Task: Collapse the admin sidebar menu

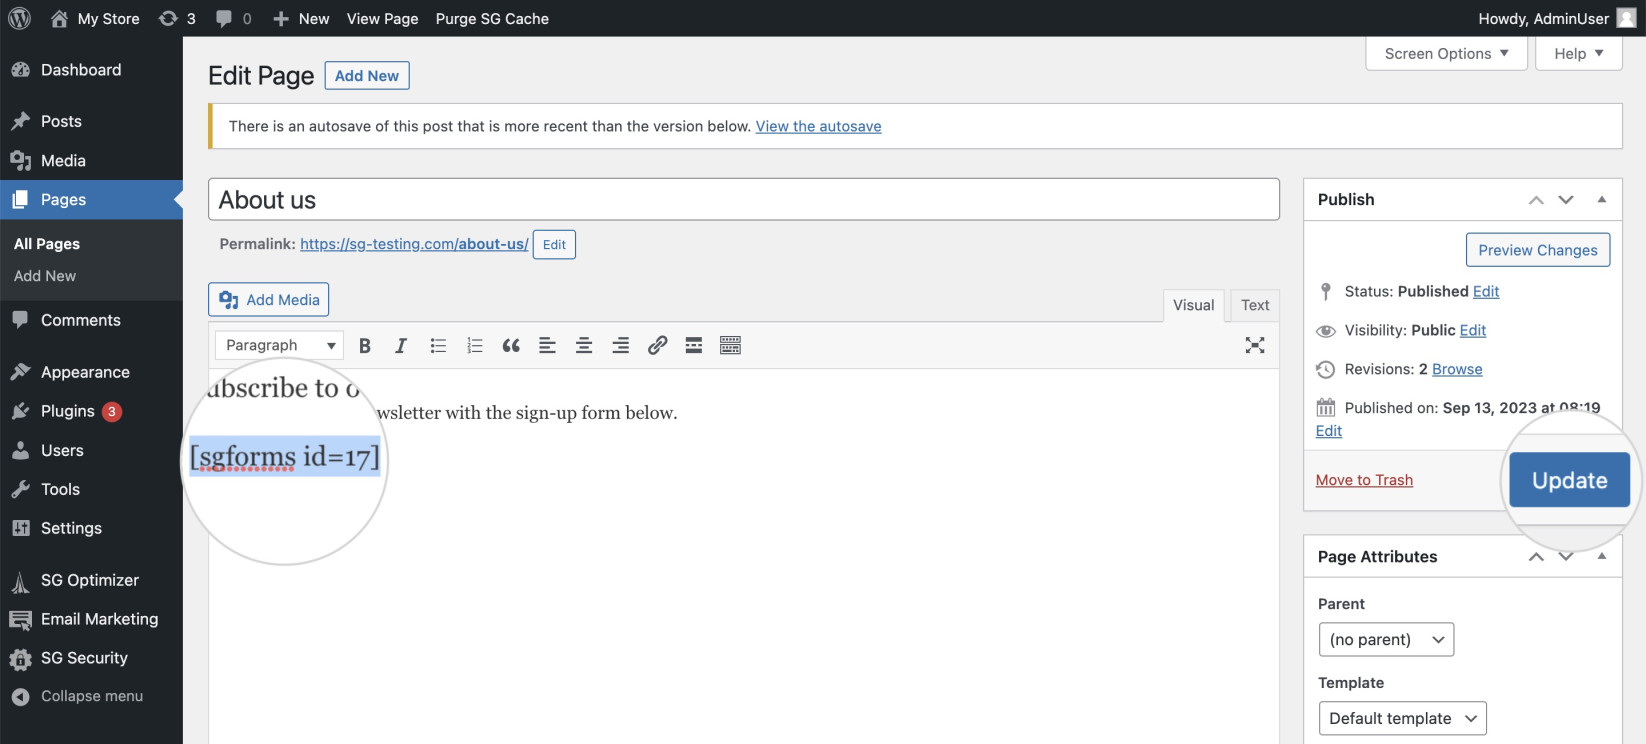Action: pyautogui.click(x=91, y=696)
